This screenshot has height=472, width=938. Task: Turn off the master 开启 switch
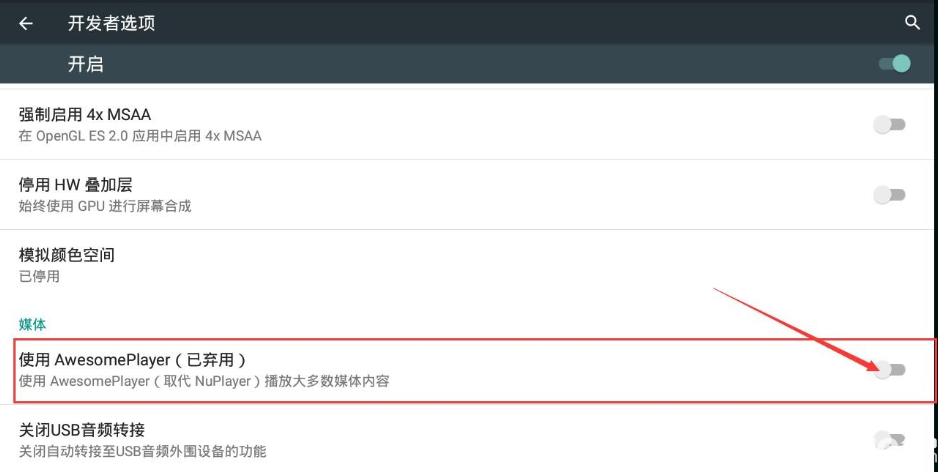pos(894,63)
